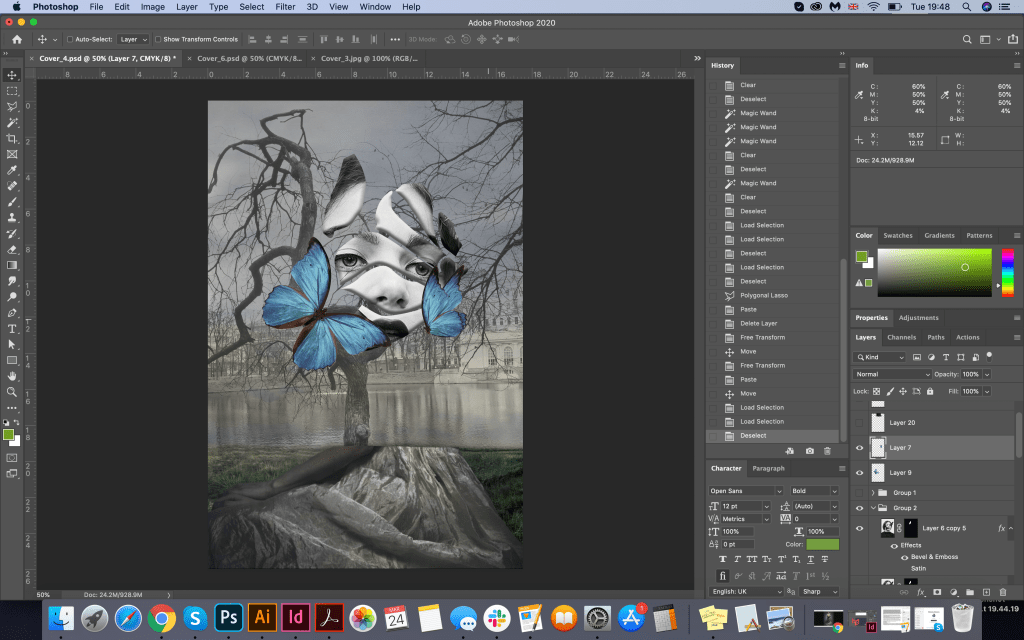Tick the Show Transform Controls checkbox
This screenshot has width=1024, height=640.
coord(157,39)
